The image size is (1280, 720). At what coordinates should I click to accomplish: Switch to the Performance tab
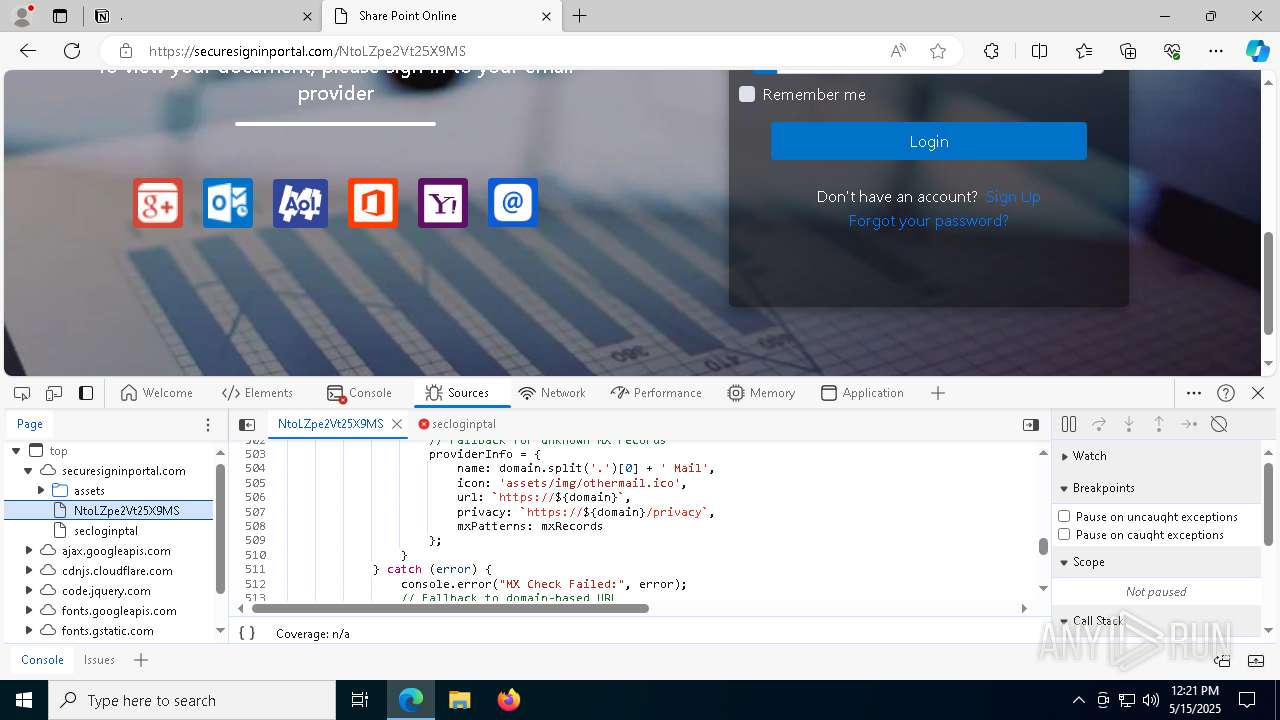point(656,393)
